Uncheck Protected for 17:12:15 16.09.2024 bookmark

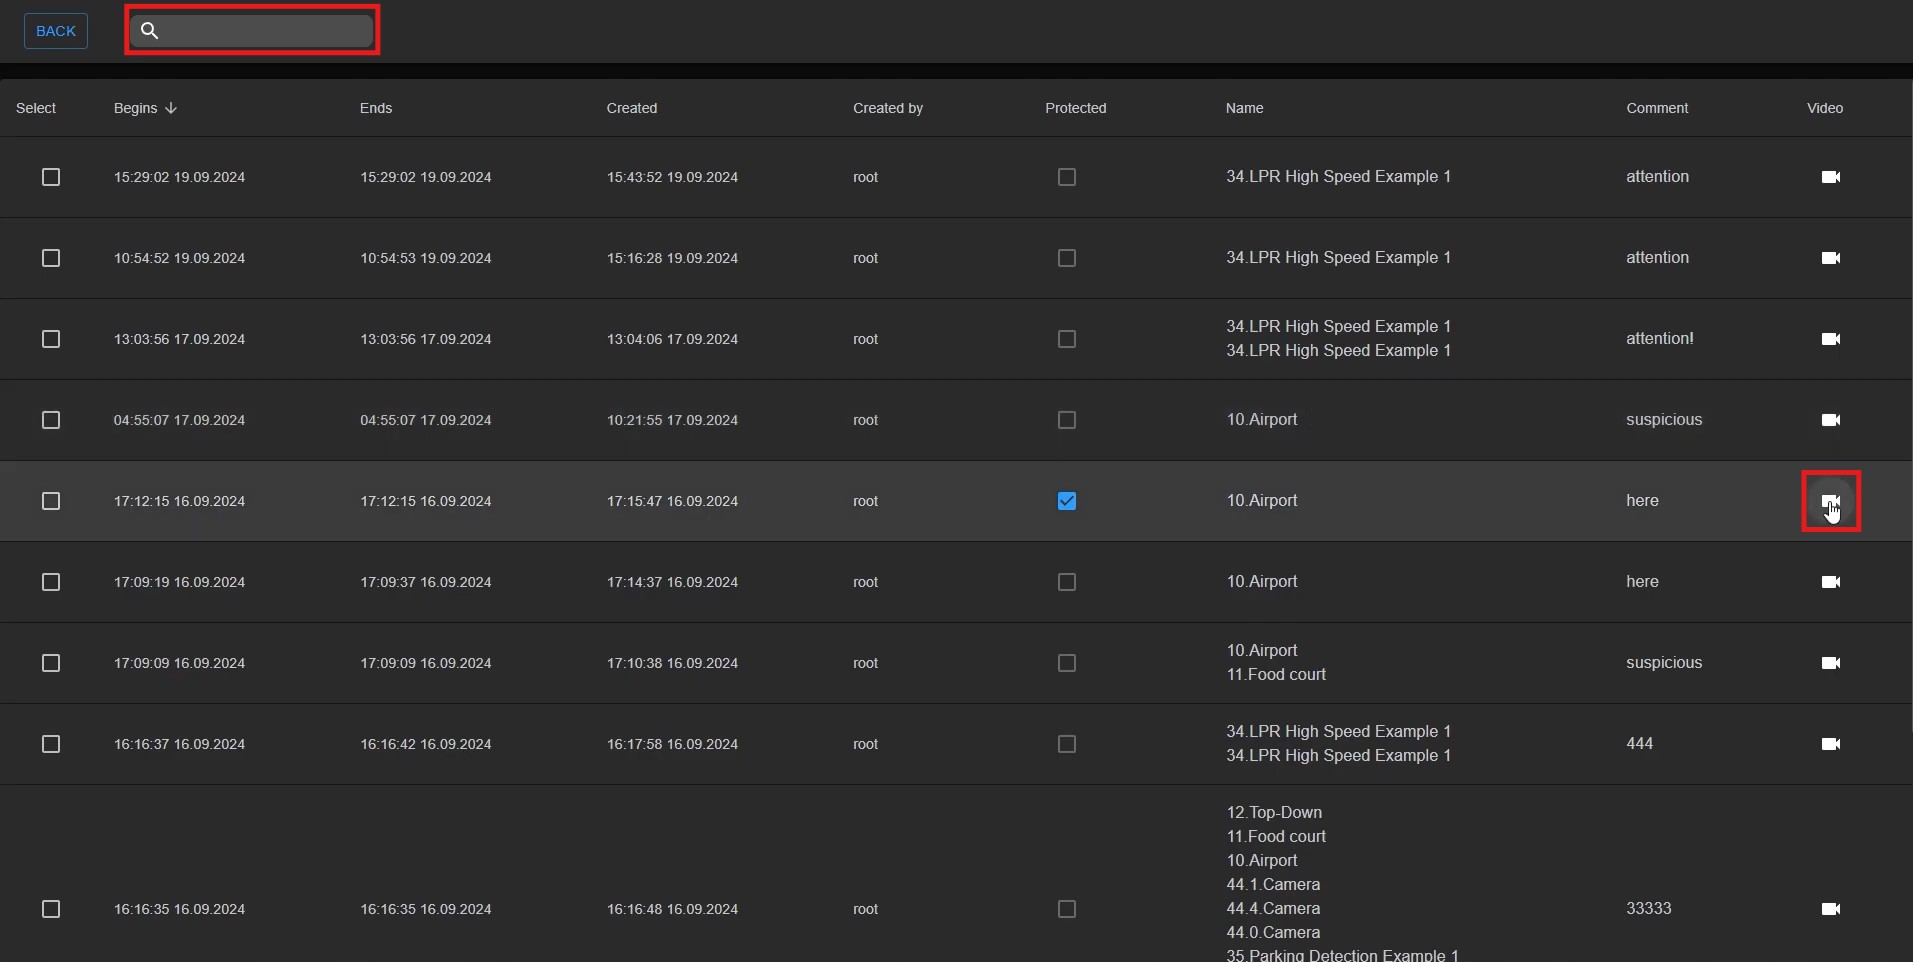coord(1067,501)
